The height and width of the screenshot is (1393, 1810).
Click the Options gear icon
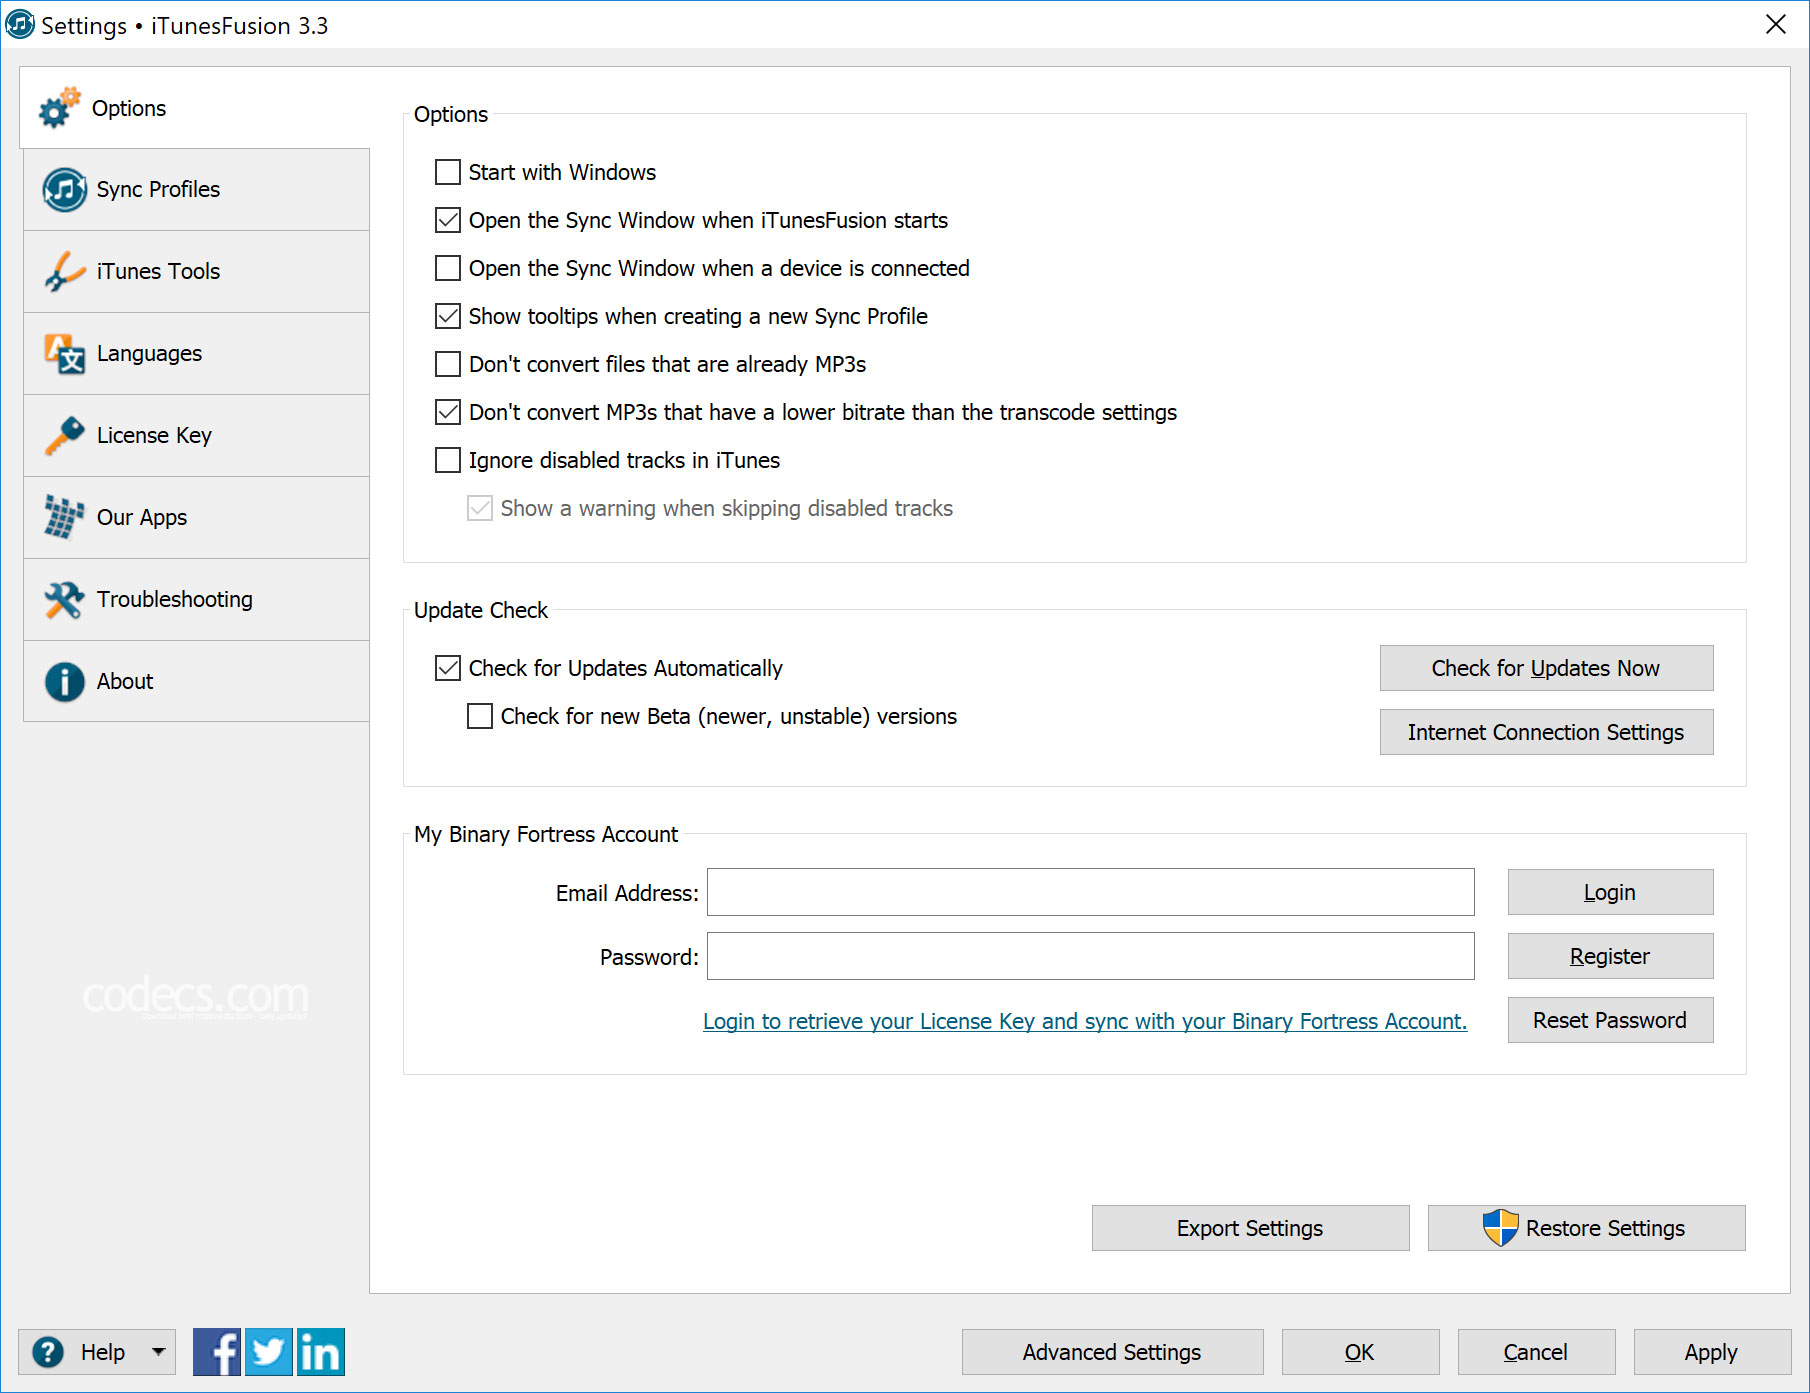click(x=60, y=108)
